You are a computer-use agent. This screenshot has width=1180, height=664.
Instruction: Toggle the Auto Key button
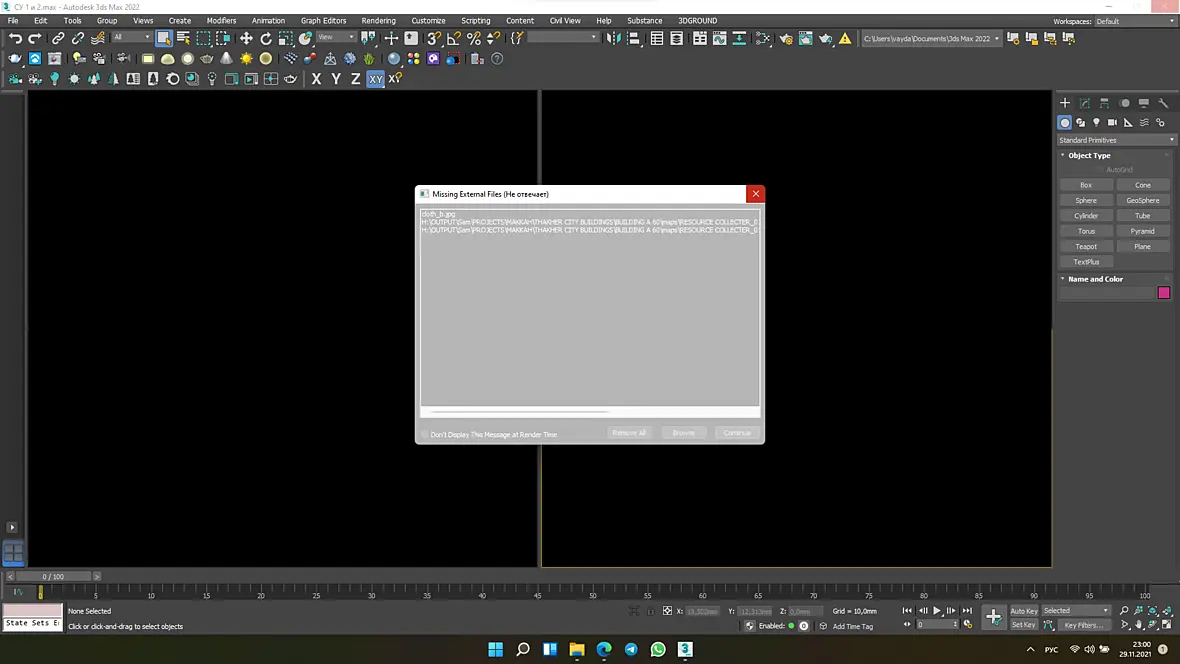1023,611
